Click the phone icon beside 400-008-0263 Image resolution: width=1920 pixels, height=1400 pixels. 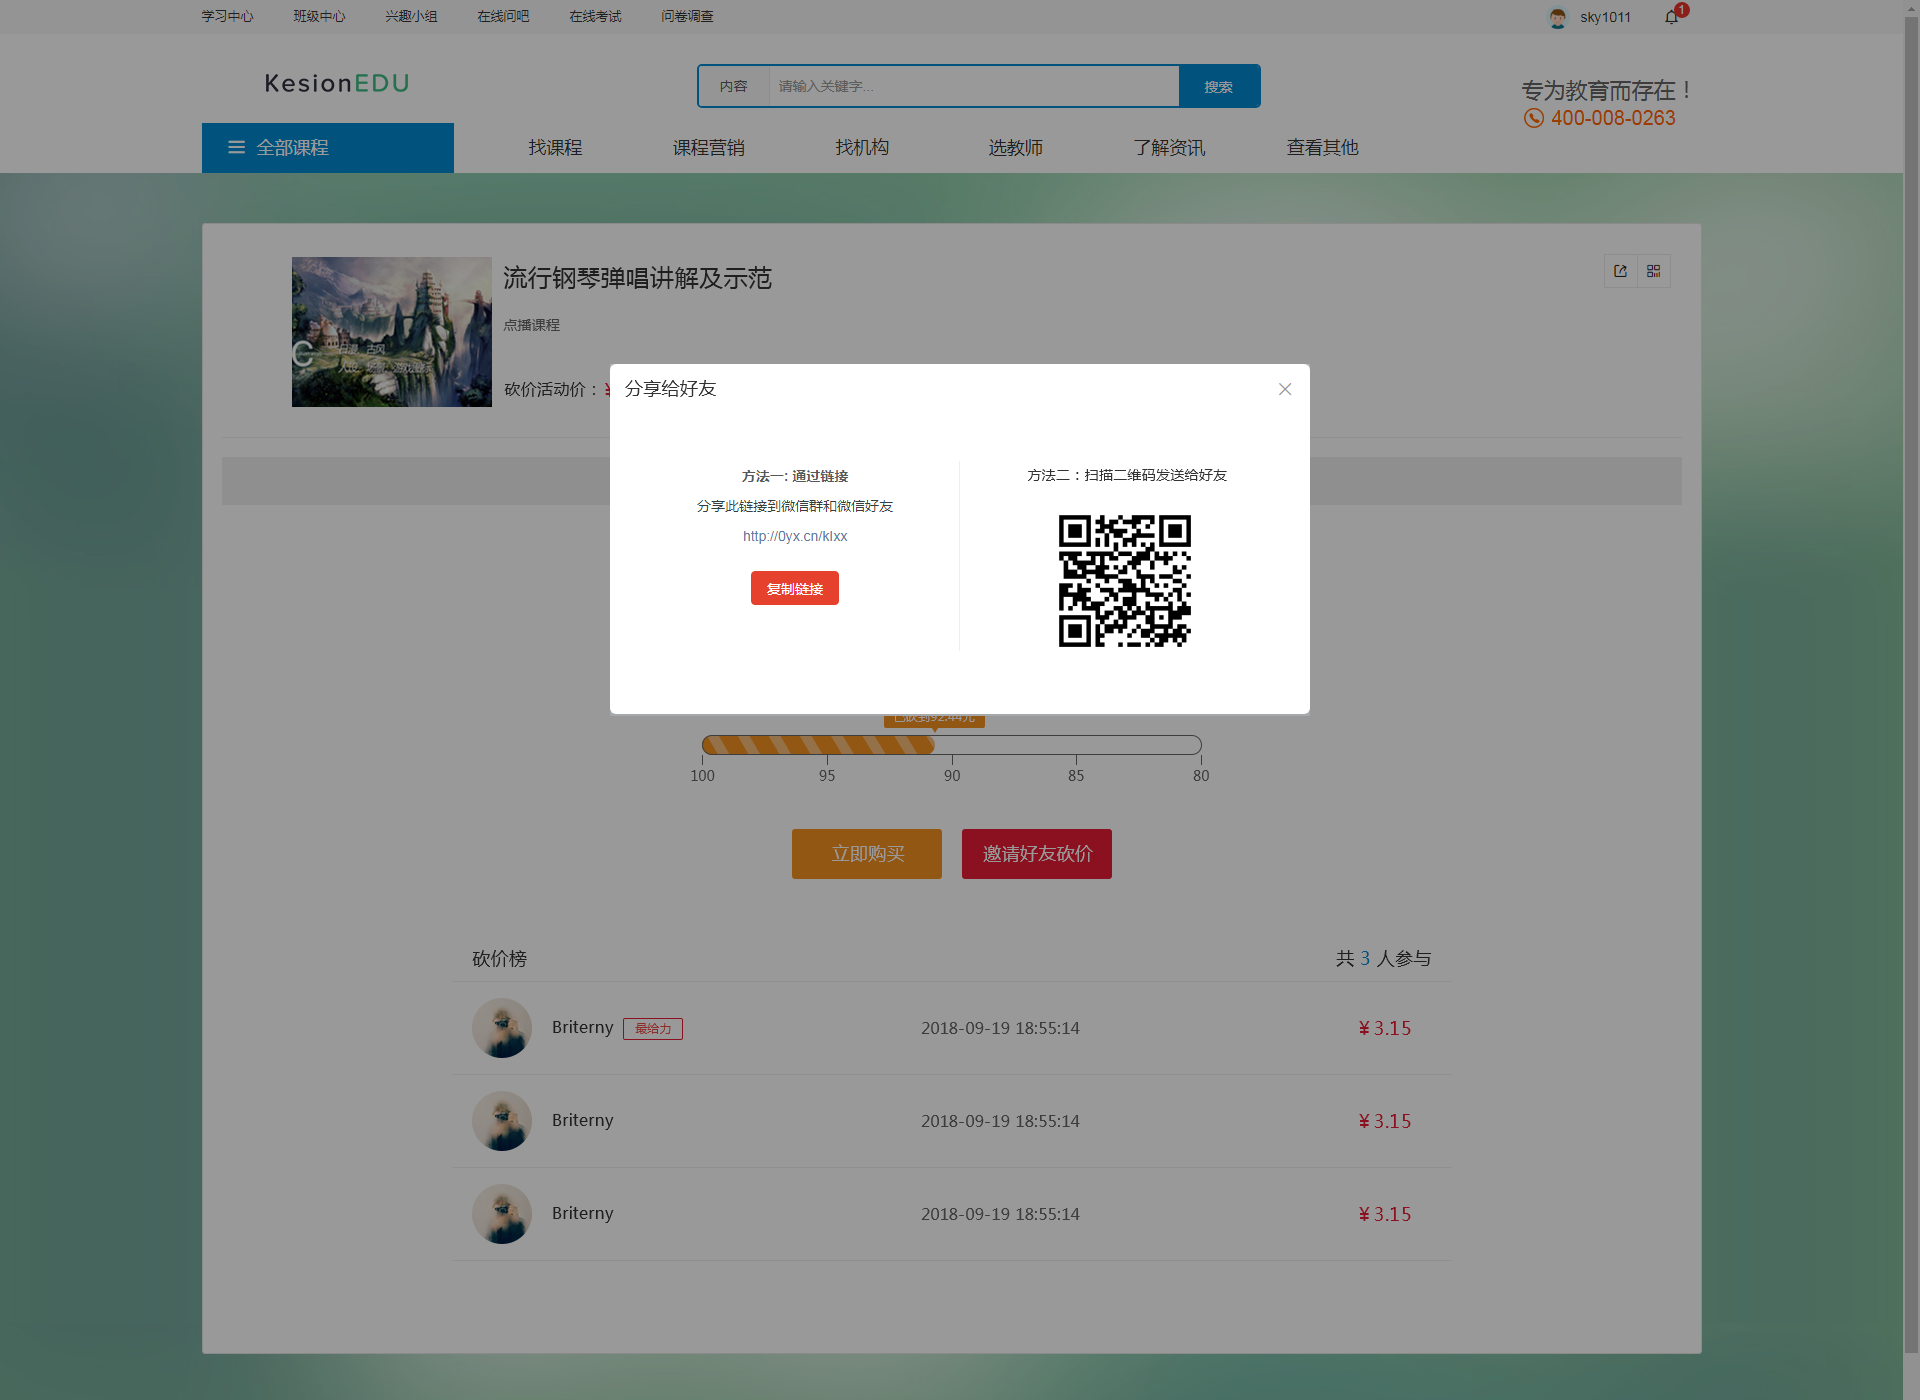1533,118
